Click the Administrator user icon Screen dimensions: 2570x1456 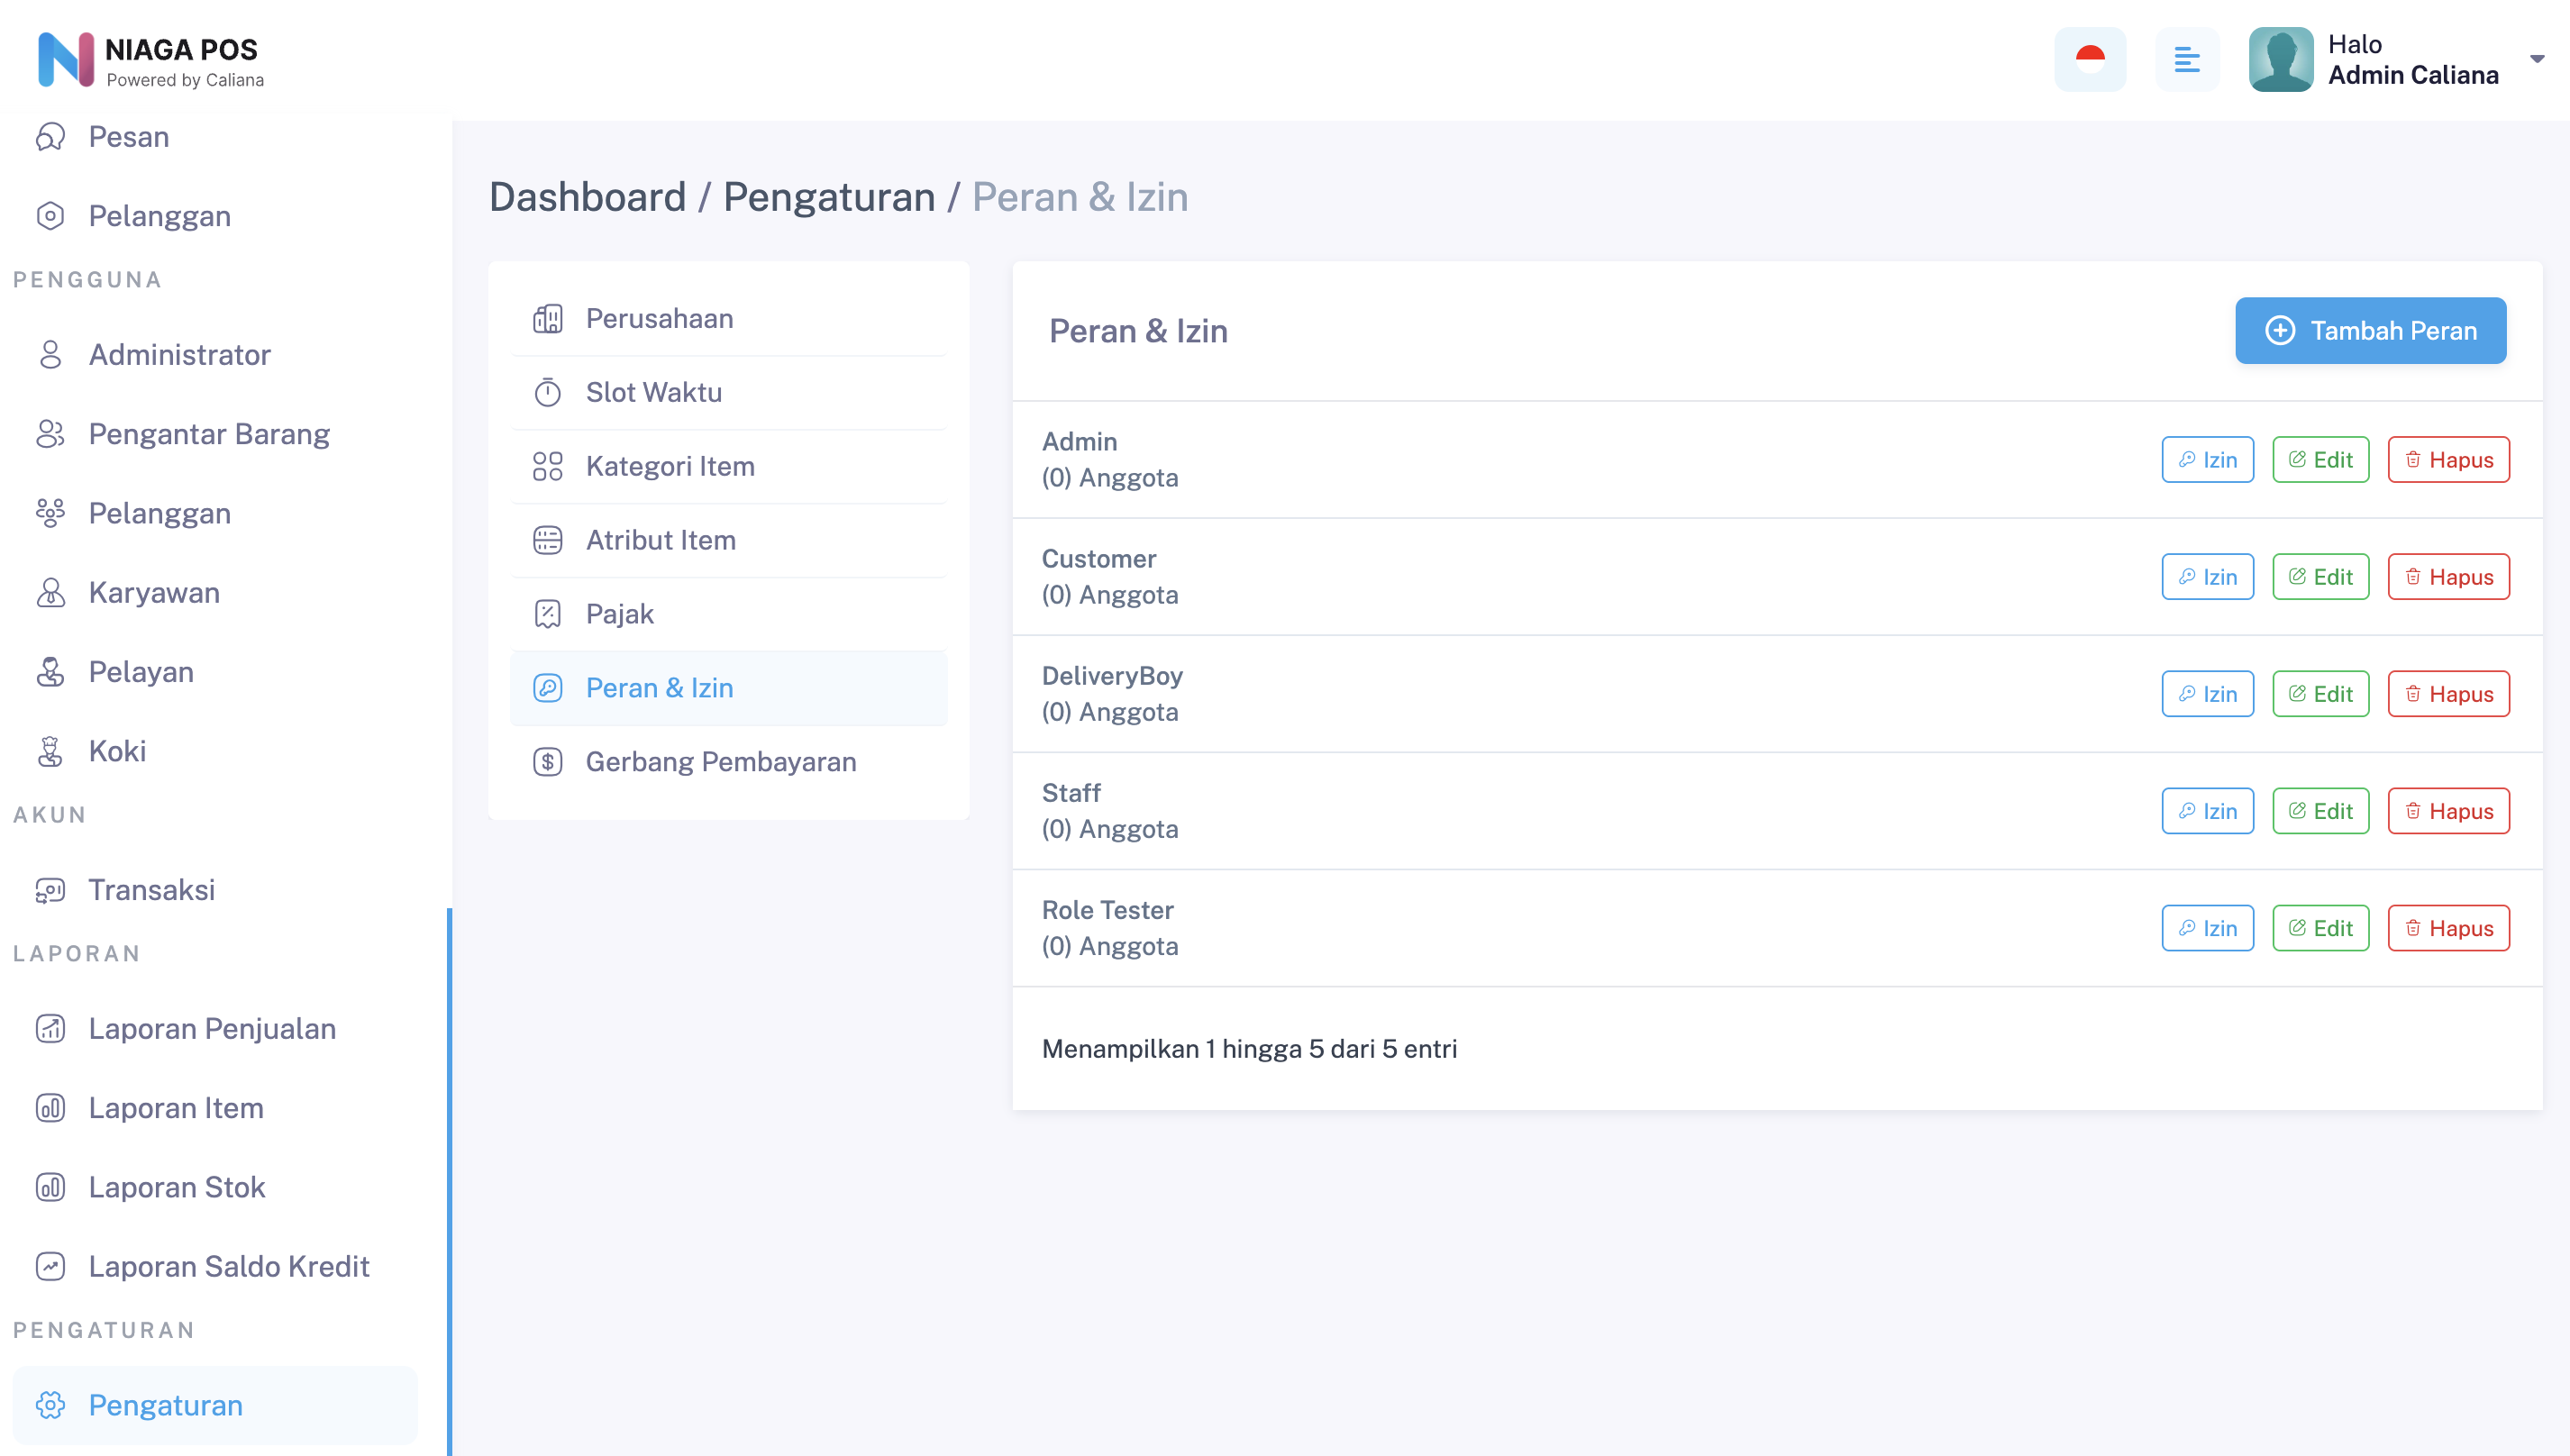50,354
